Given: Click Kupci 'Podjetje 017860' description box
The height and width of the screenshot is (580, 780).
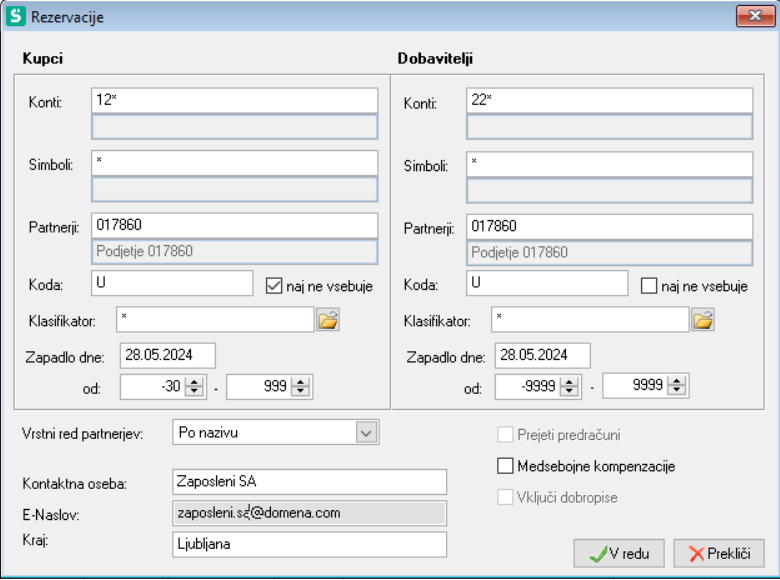Looking at the screenshot, I should point(234,251).
